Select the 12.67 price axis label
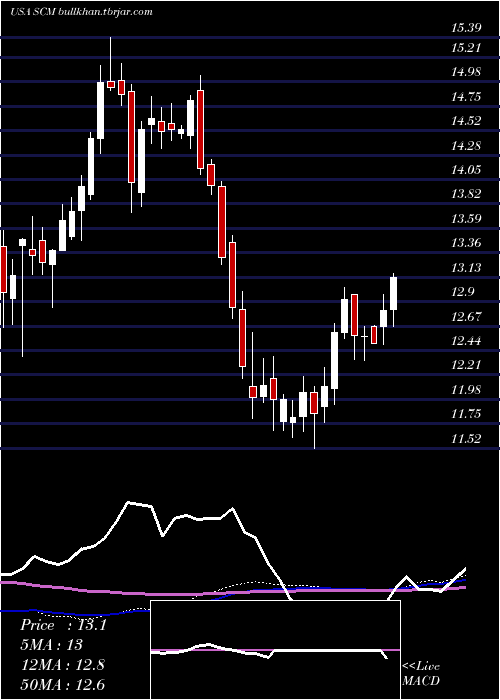Image resolution: width=500 pixels, height=700 pixels. pyautogui.click(x=466, y=317)
